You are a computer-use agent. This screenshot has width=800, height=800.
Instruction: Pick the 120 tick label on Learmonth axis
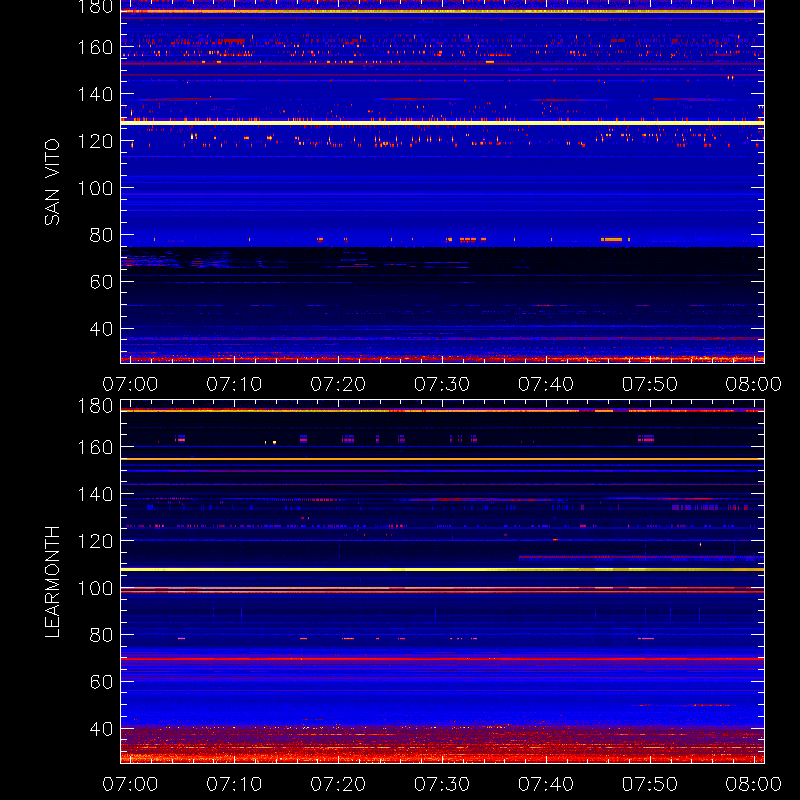(95, 541)
